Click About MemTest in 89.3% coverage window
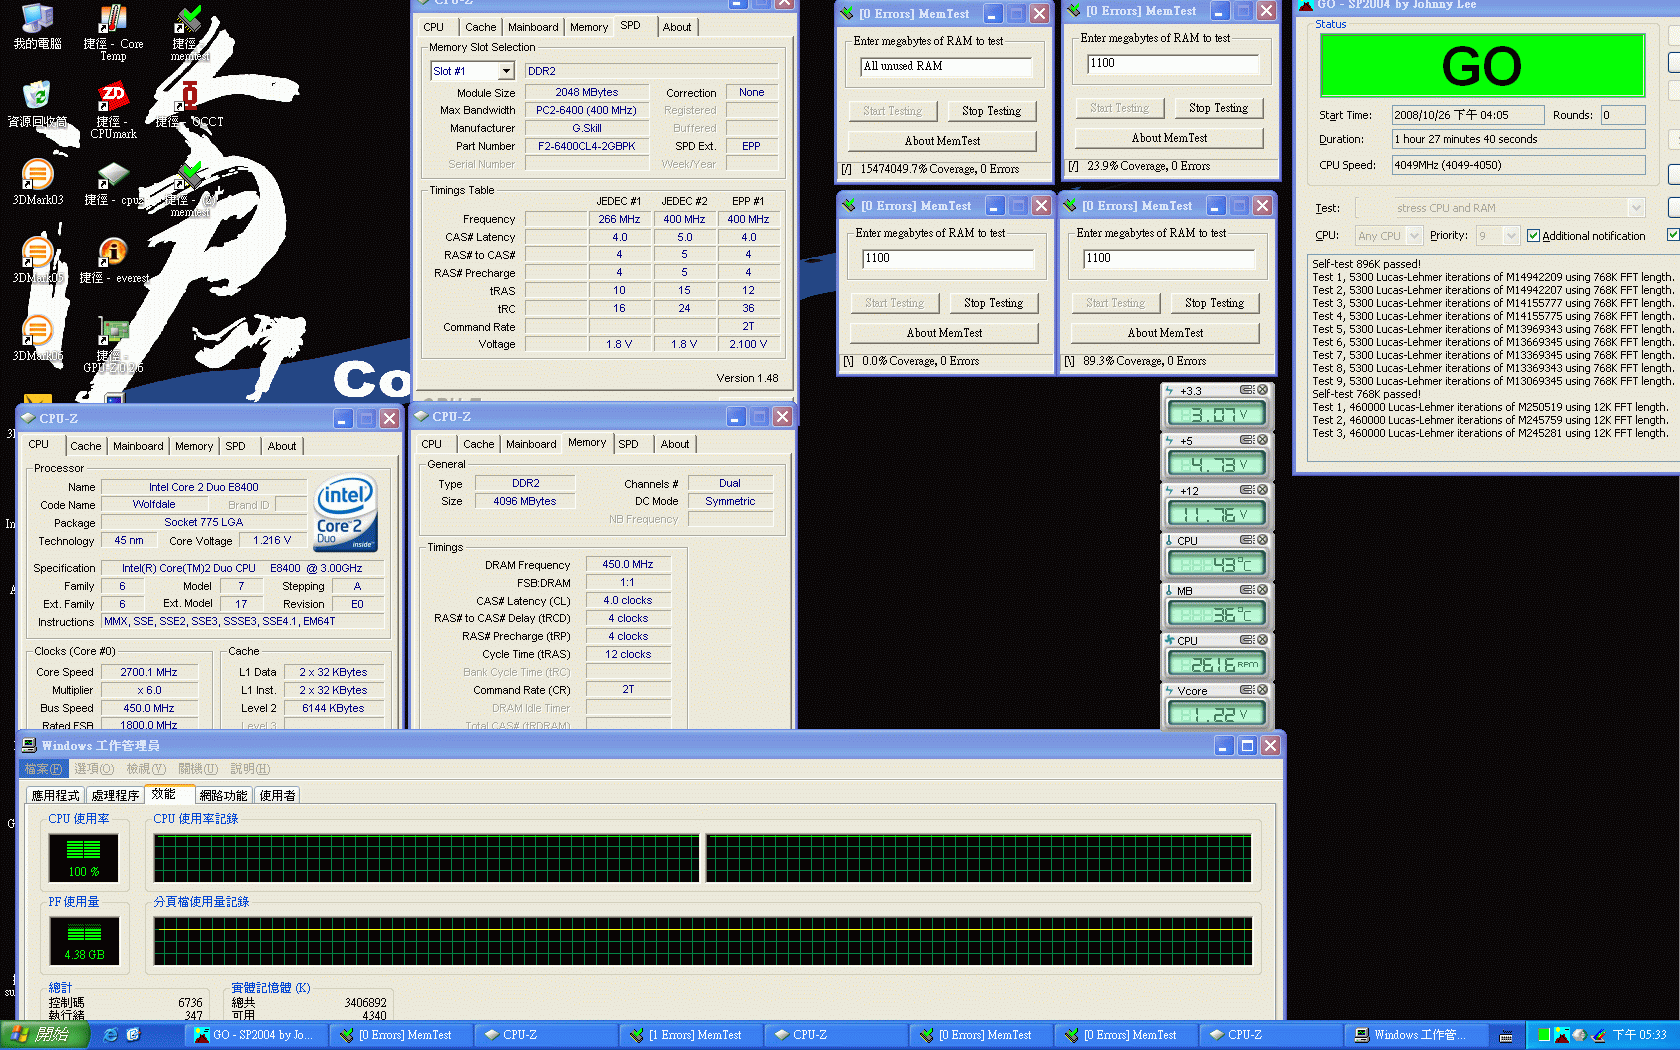Image resolution: width=1680 pixels, height=1050 pixels. pyautogui.click(x=1165, y=333)
